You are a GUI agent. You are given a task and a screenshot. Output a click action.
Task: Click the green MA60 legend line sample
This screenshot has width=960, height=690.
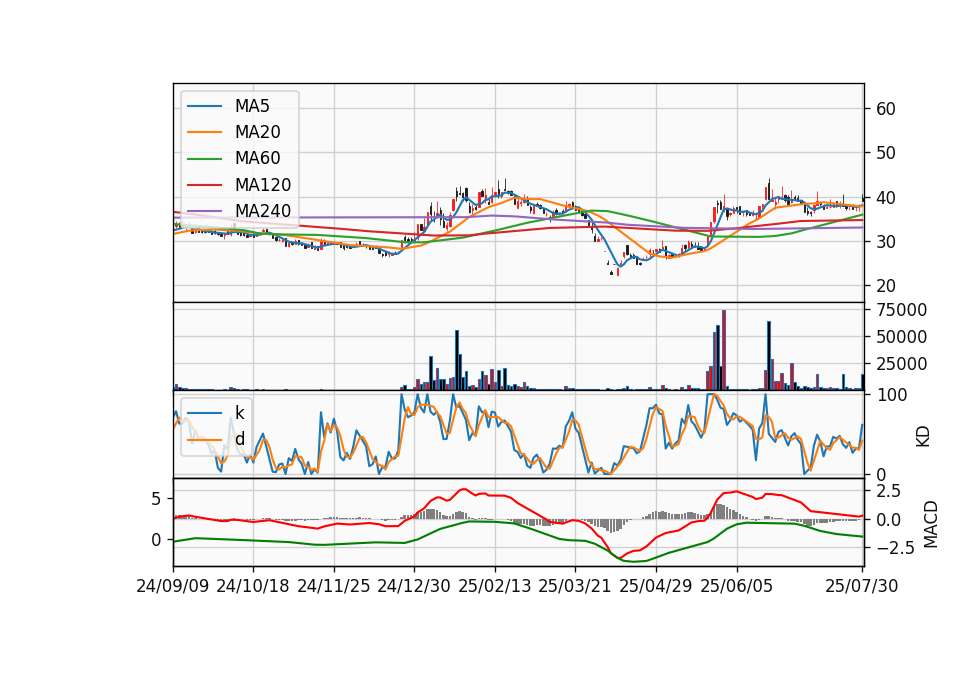(204, 159)
